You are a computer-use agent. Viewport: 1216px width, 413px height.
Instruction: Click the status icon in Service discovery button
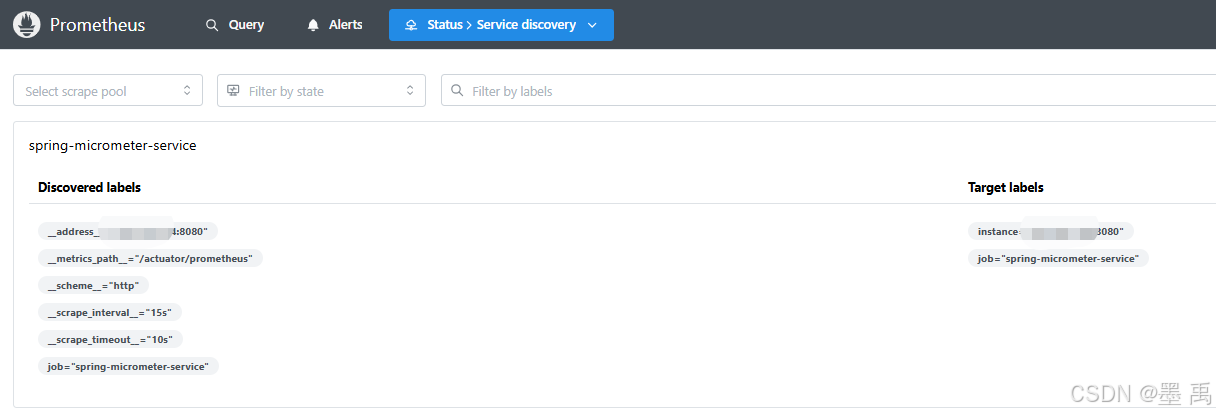click(x=411, y=25)
